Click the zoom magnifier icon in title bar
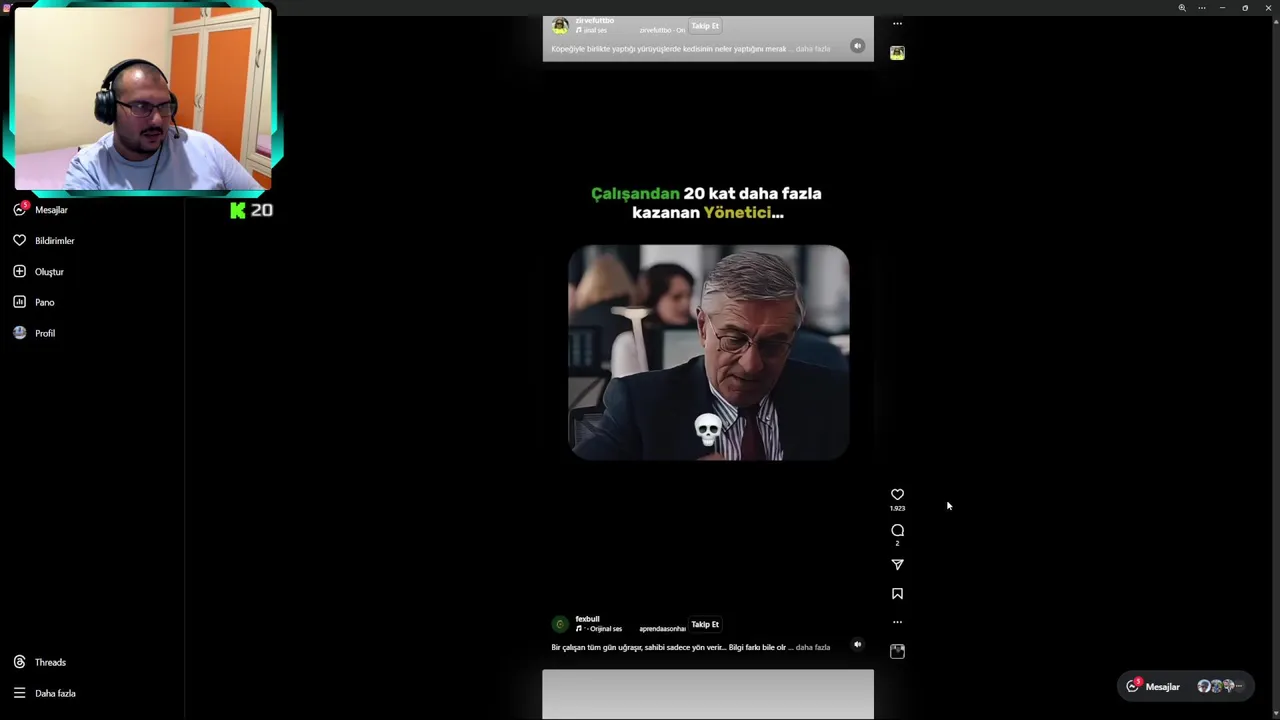 coord(1182,8)
